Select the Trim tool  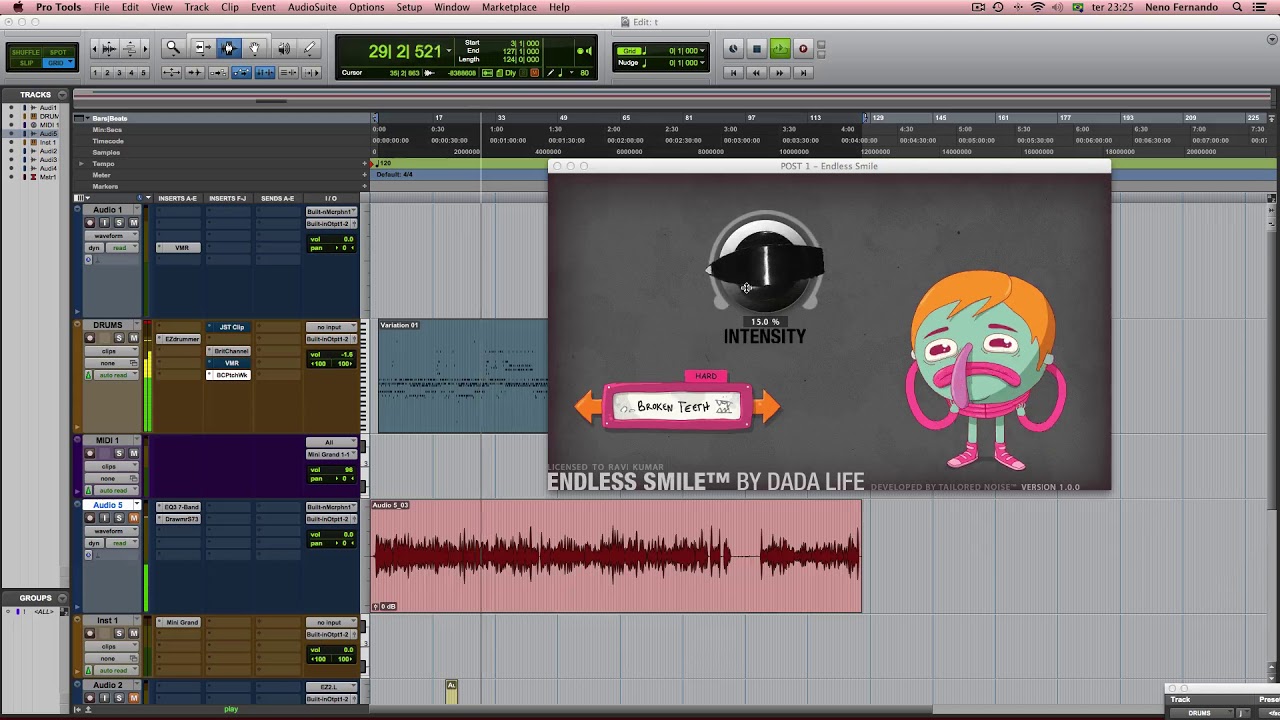(202, 48)
